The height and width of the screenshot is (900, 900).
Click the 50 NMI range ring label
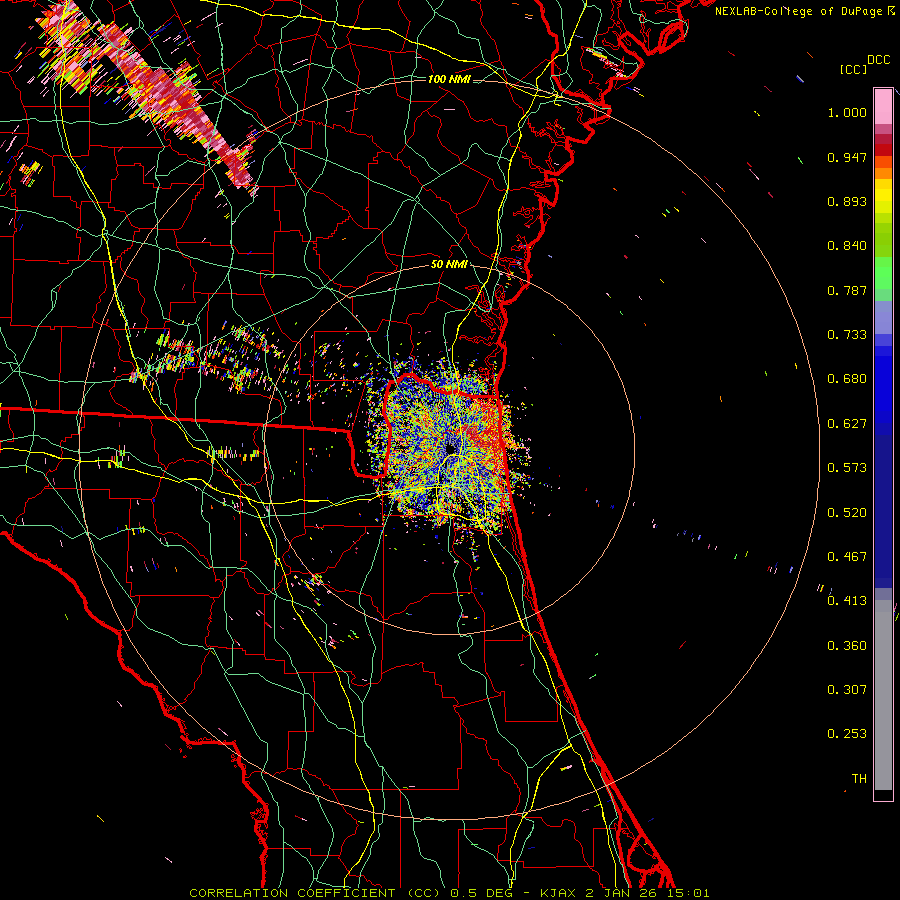pos(449,265)
